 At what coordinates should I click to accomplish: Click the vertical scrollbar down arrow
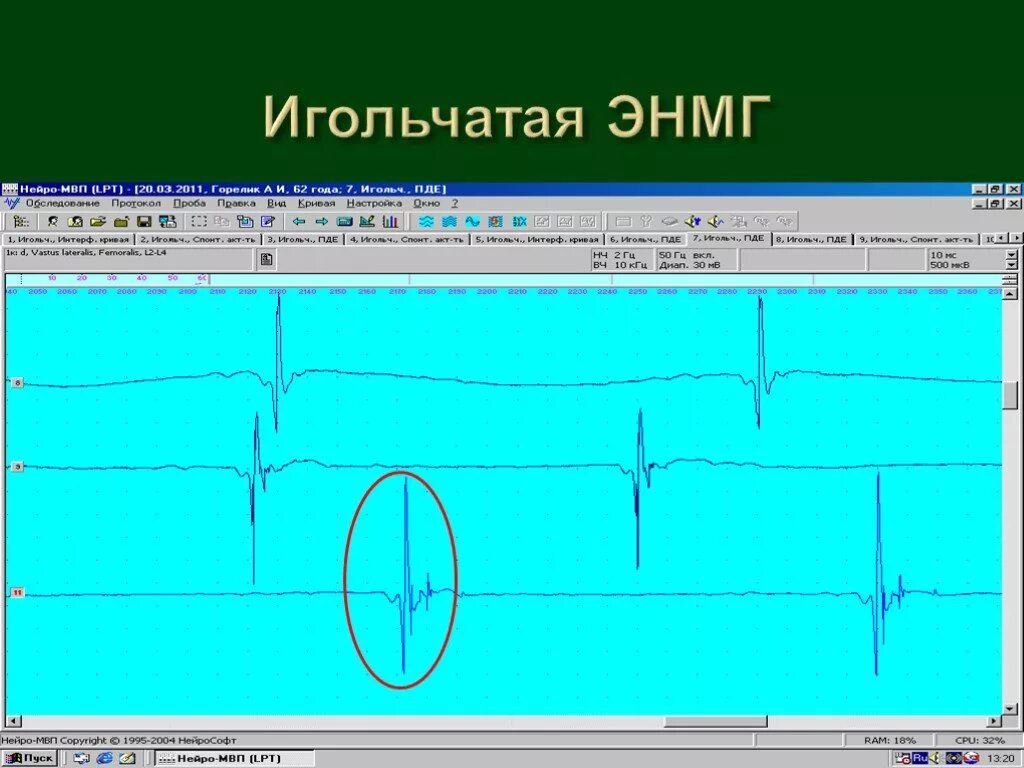[1011, 709]
